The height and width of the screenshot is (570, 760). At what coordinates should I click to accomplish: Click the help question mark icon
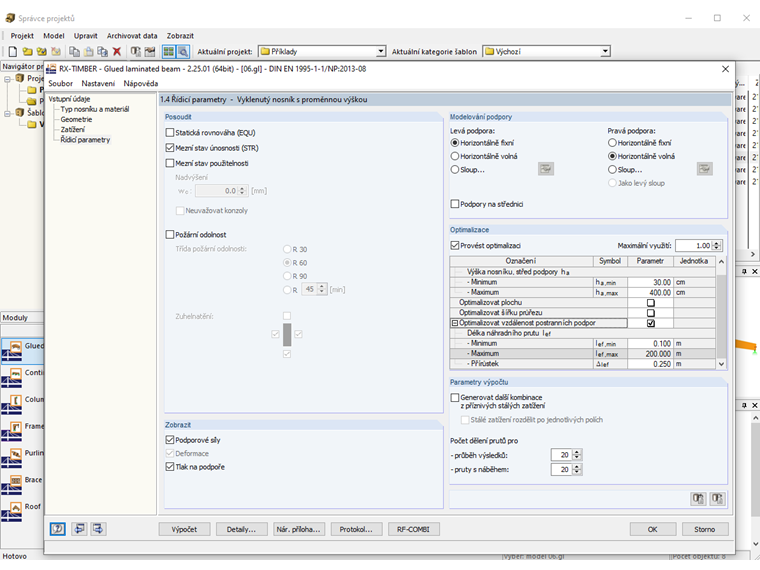coord(58,529)
